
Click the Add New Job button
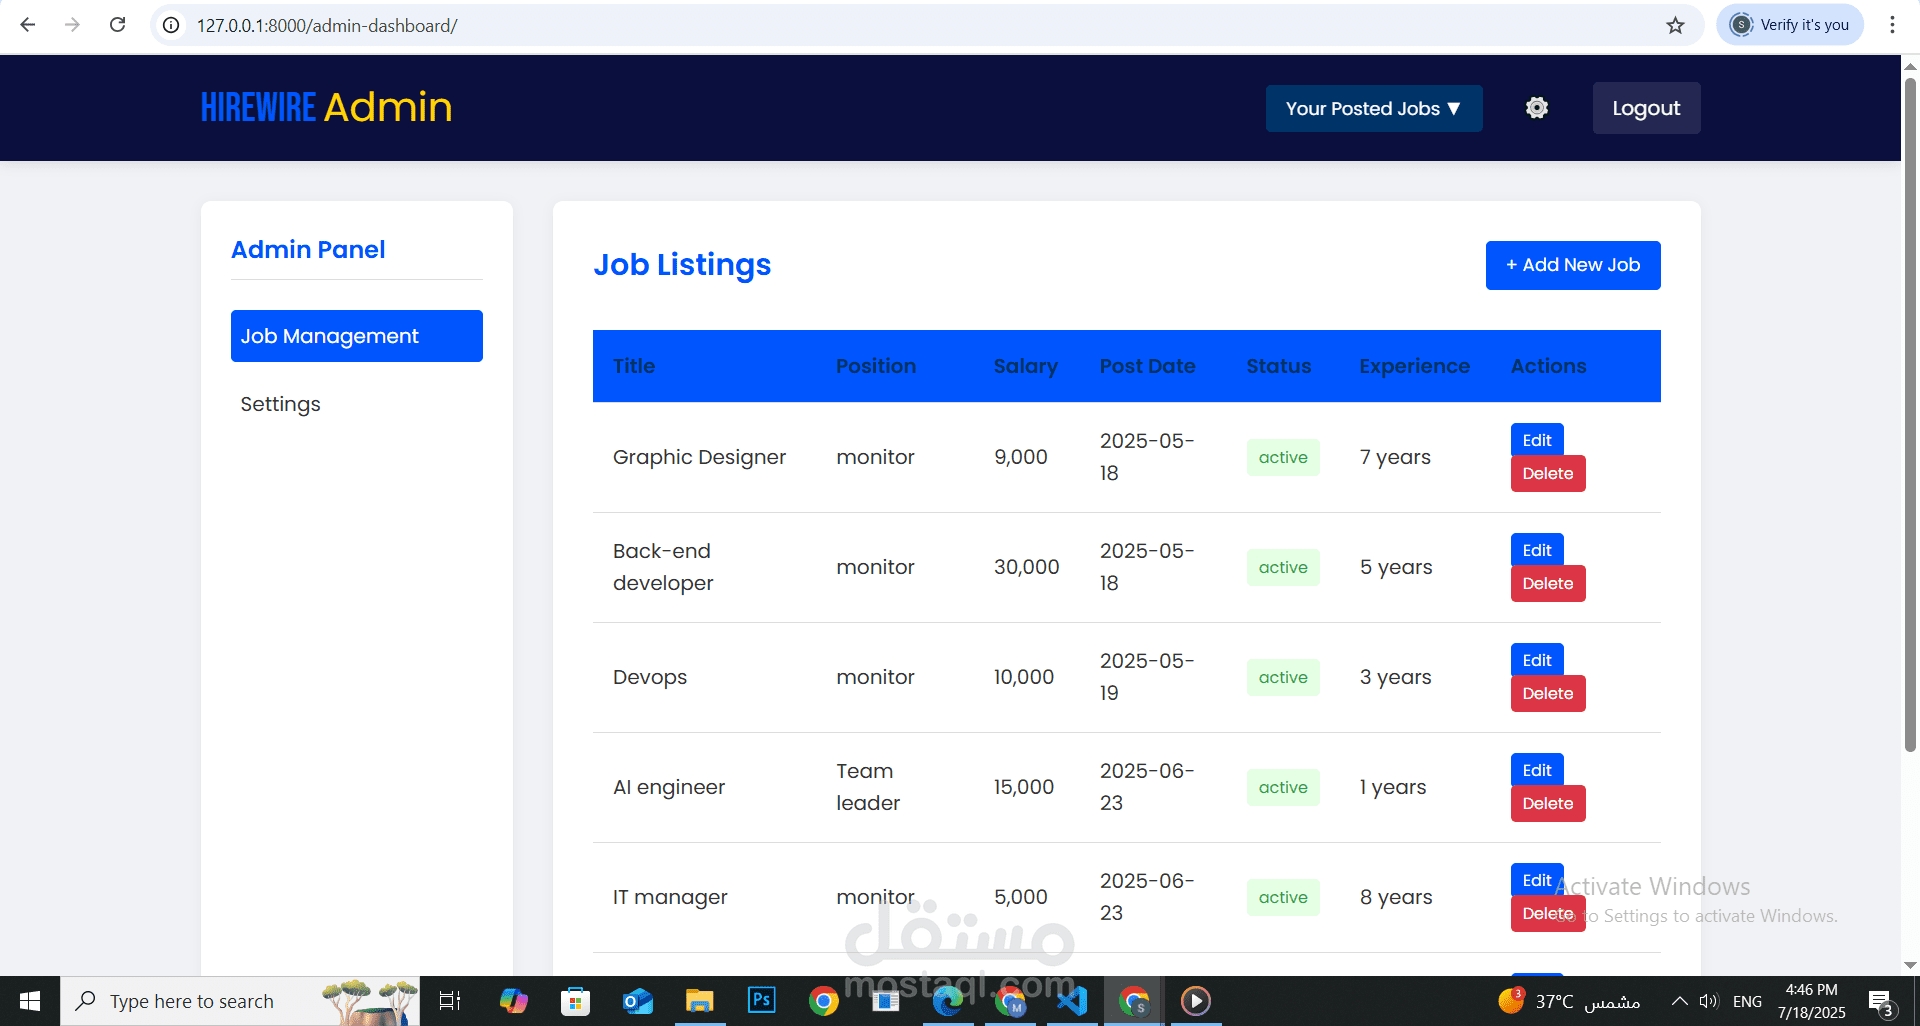click(1572, 265)
